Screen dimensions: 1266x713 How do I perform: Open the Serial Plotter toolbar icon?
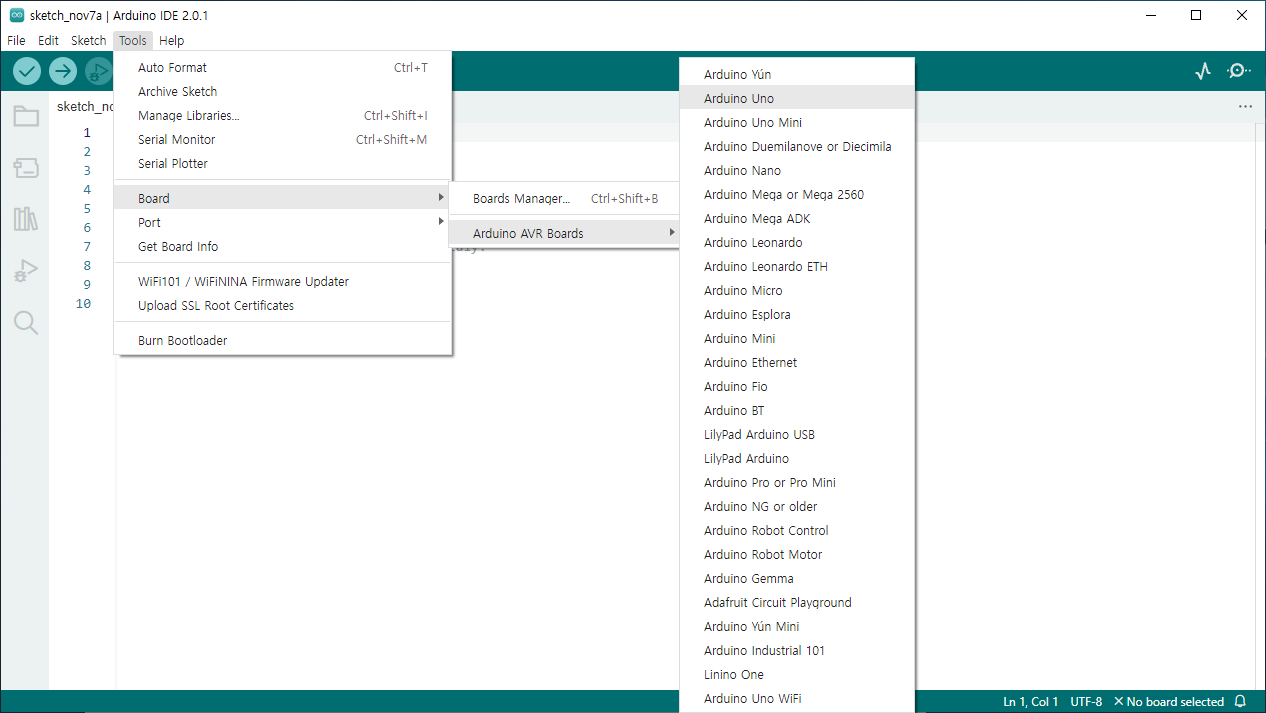tap(1203, 71)
